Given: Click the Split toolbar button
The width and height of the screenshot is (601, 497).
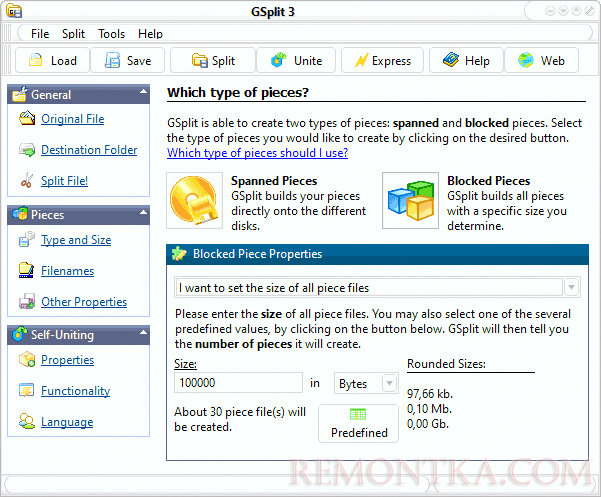Looking at the screenshot, I should (x=213, y=61).
